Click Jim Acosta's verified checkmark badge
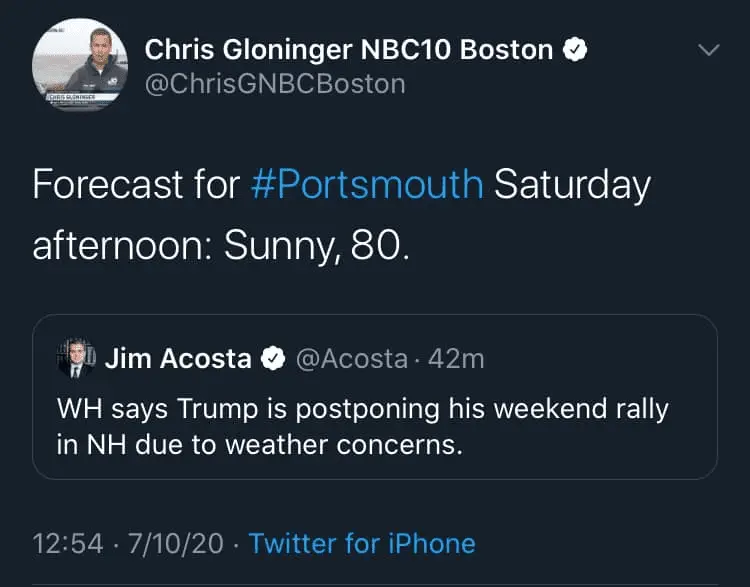 pos(273,359)
